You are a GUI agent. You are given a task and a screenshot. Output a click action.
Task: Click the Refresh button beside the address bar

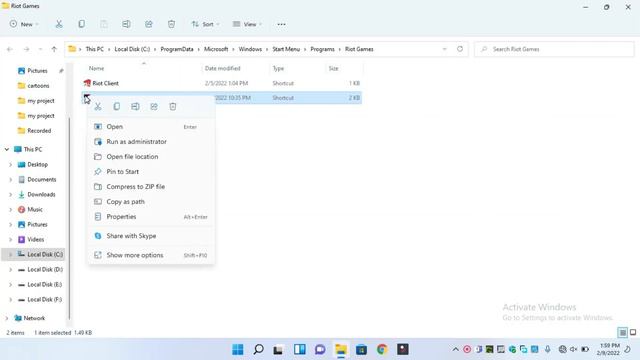460,49
